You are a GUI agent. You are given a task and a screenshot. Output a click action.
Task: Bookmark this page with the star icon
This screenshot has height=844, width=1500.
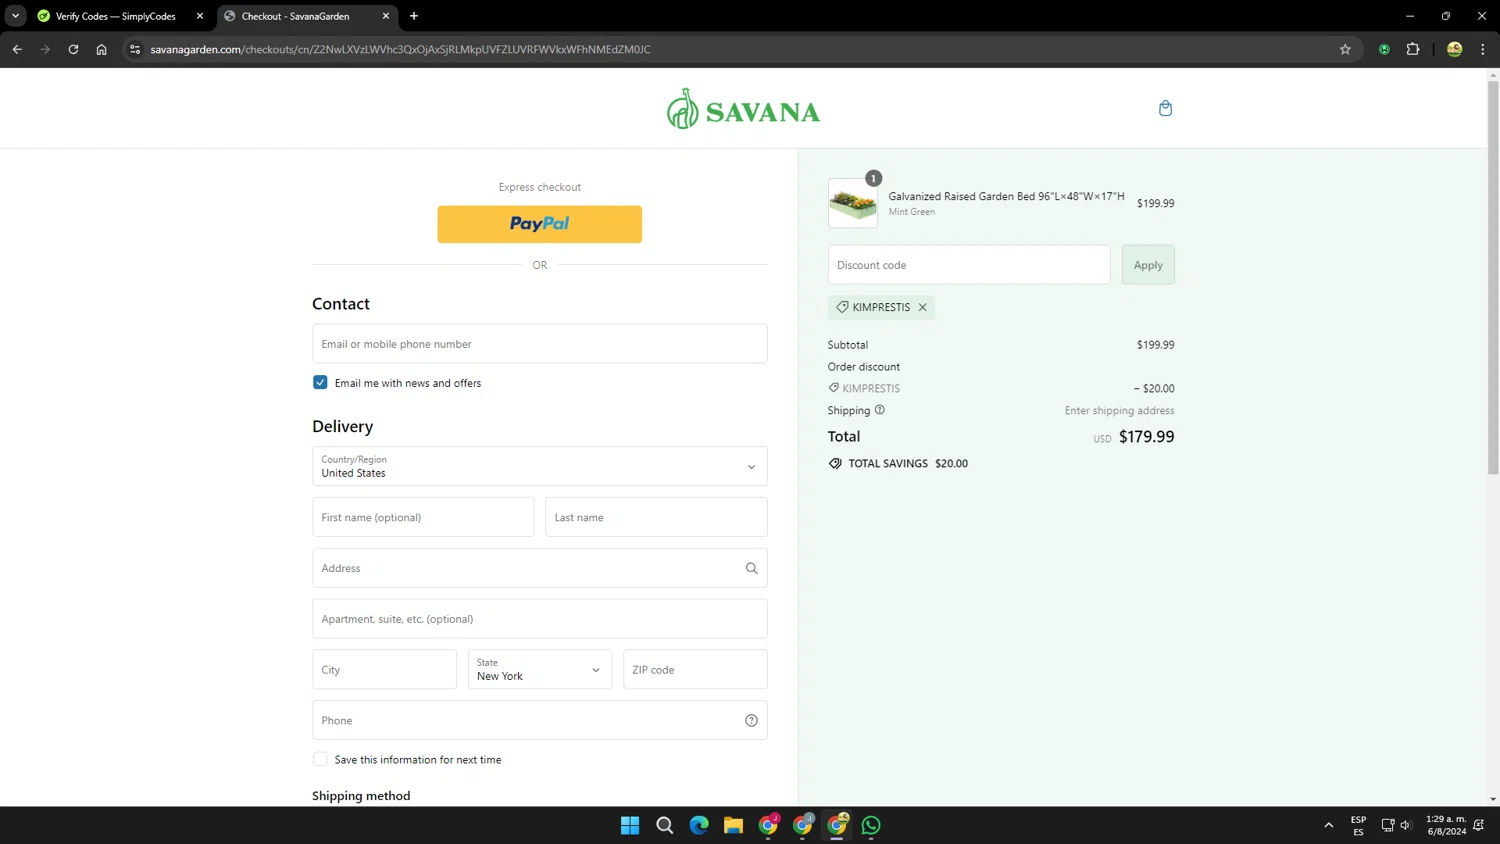point(1345,49)
